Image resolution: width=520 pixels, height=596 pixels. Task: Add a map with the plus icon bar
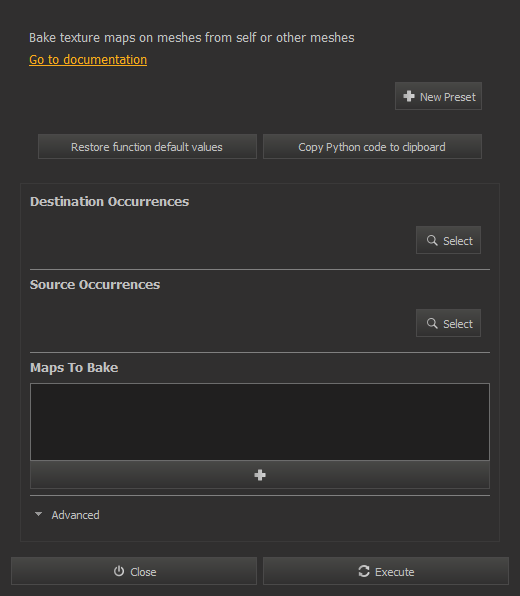[x=260, y=475]
